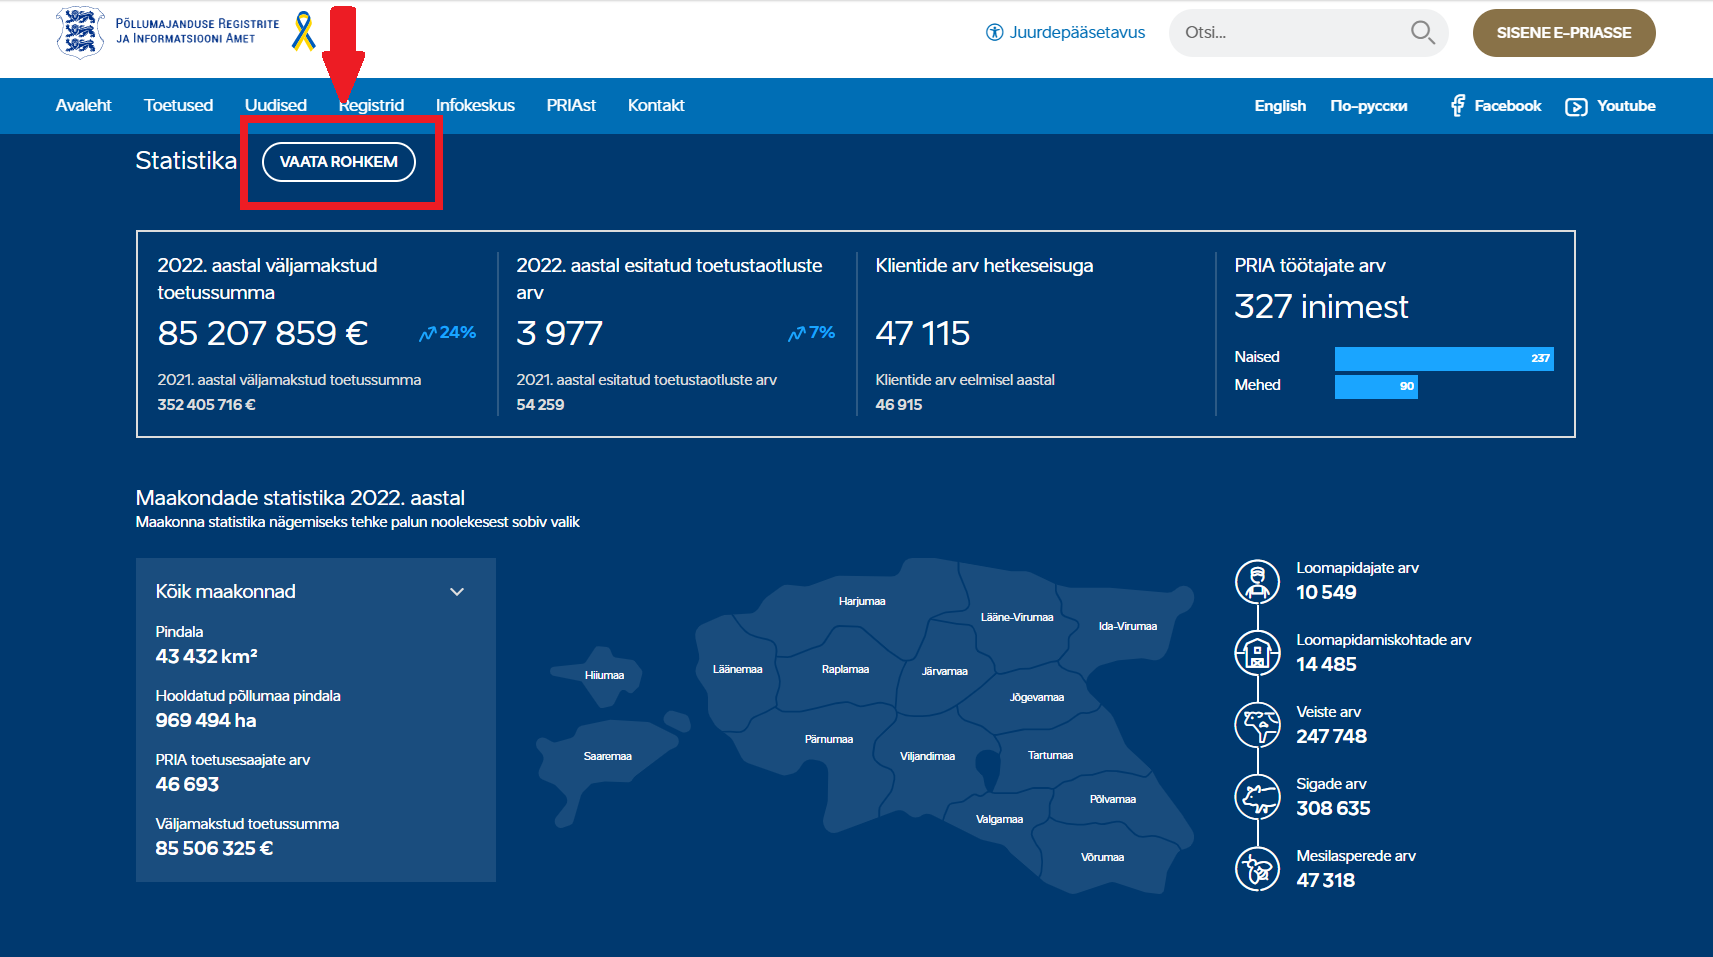The height and width of the screenshot is (957, 1713).
Task: Select Jõgevamaa on the map
Action: 1037,697
